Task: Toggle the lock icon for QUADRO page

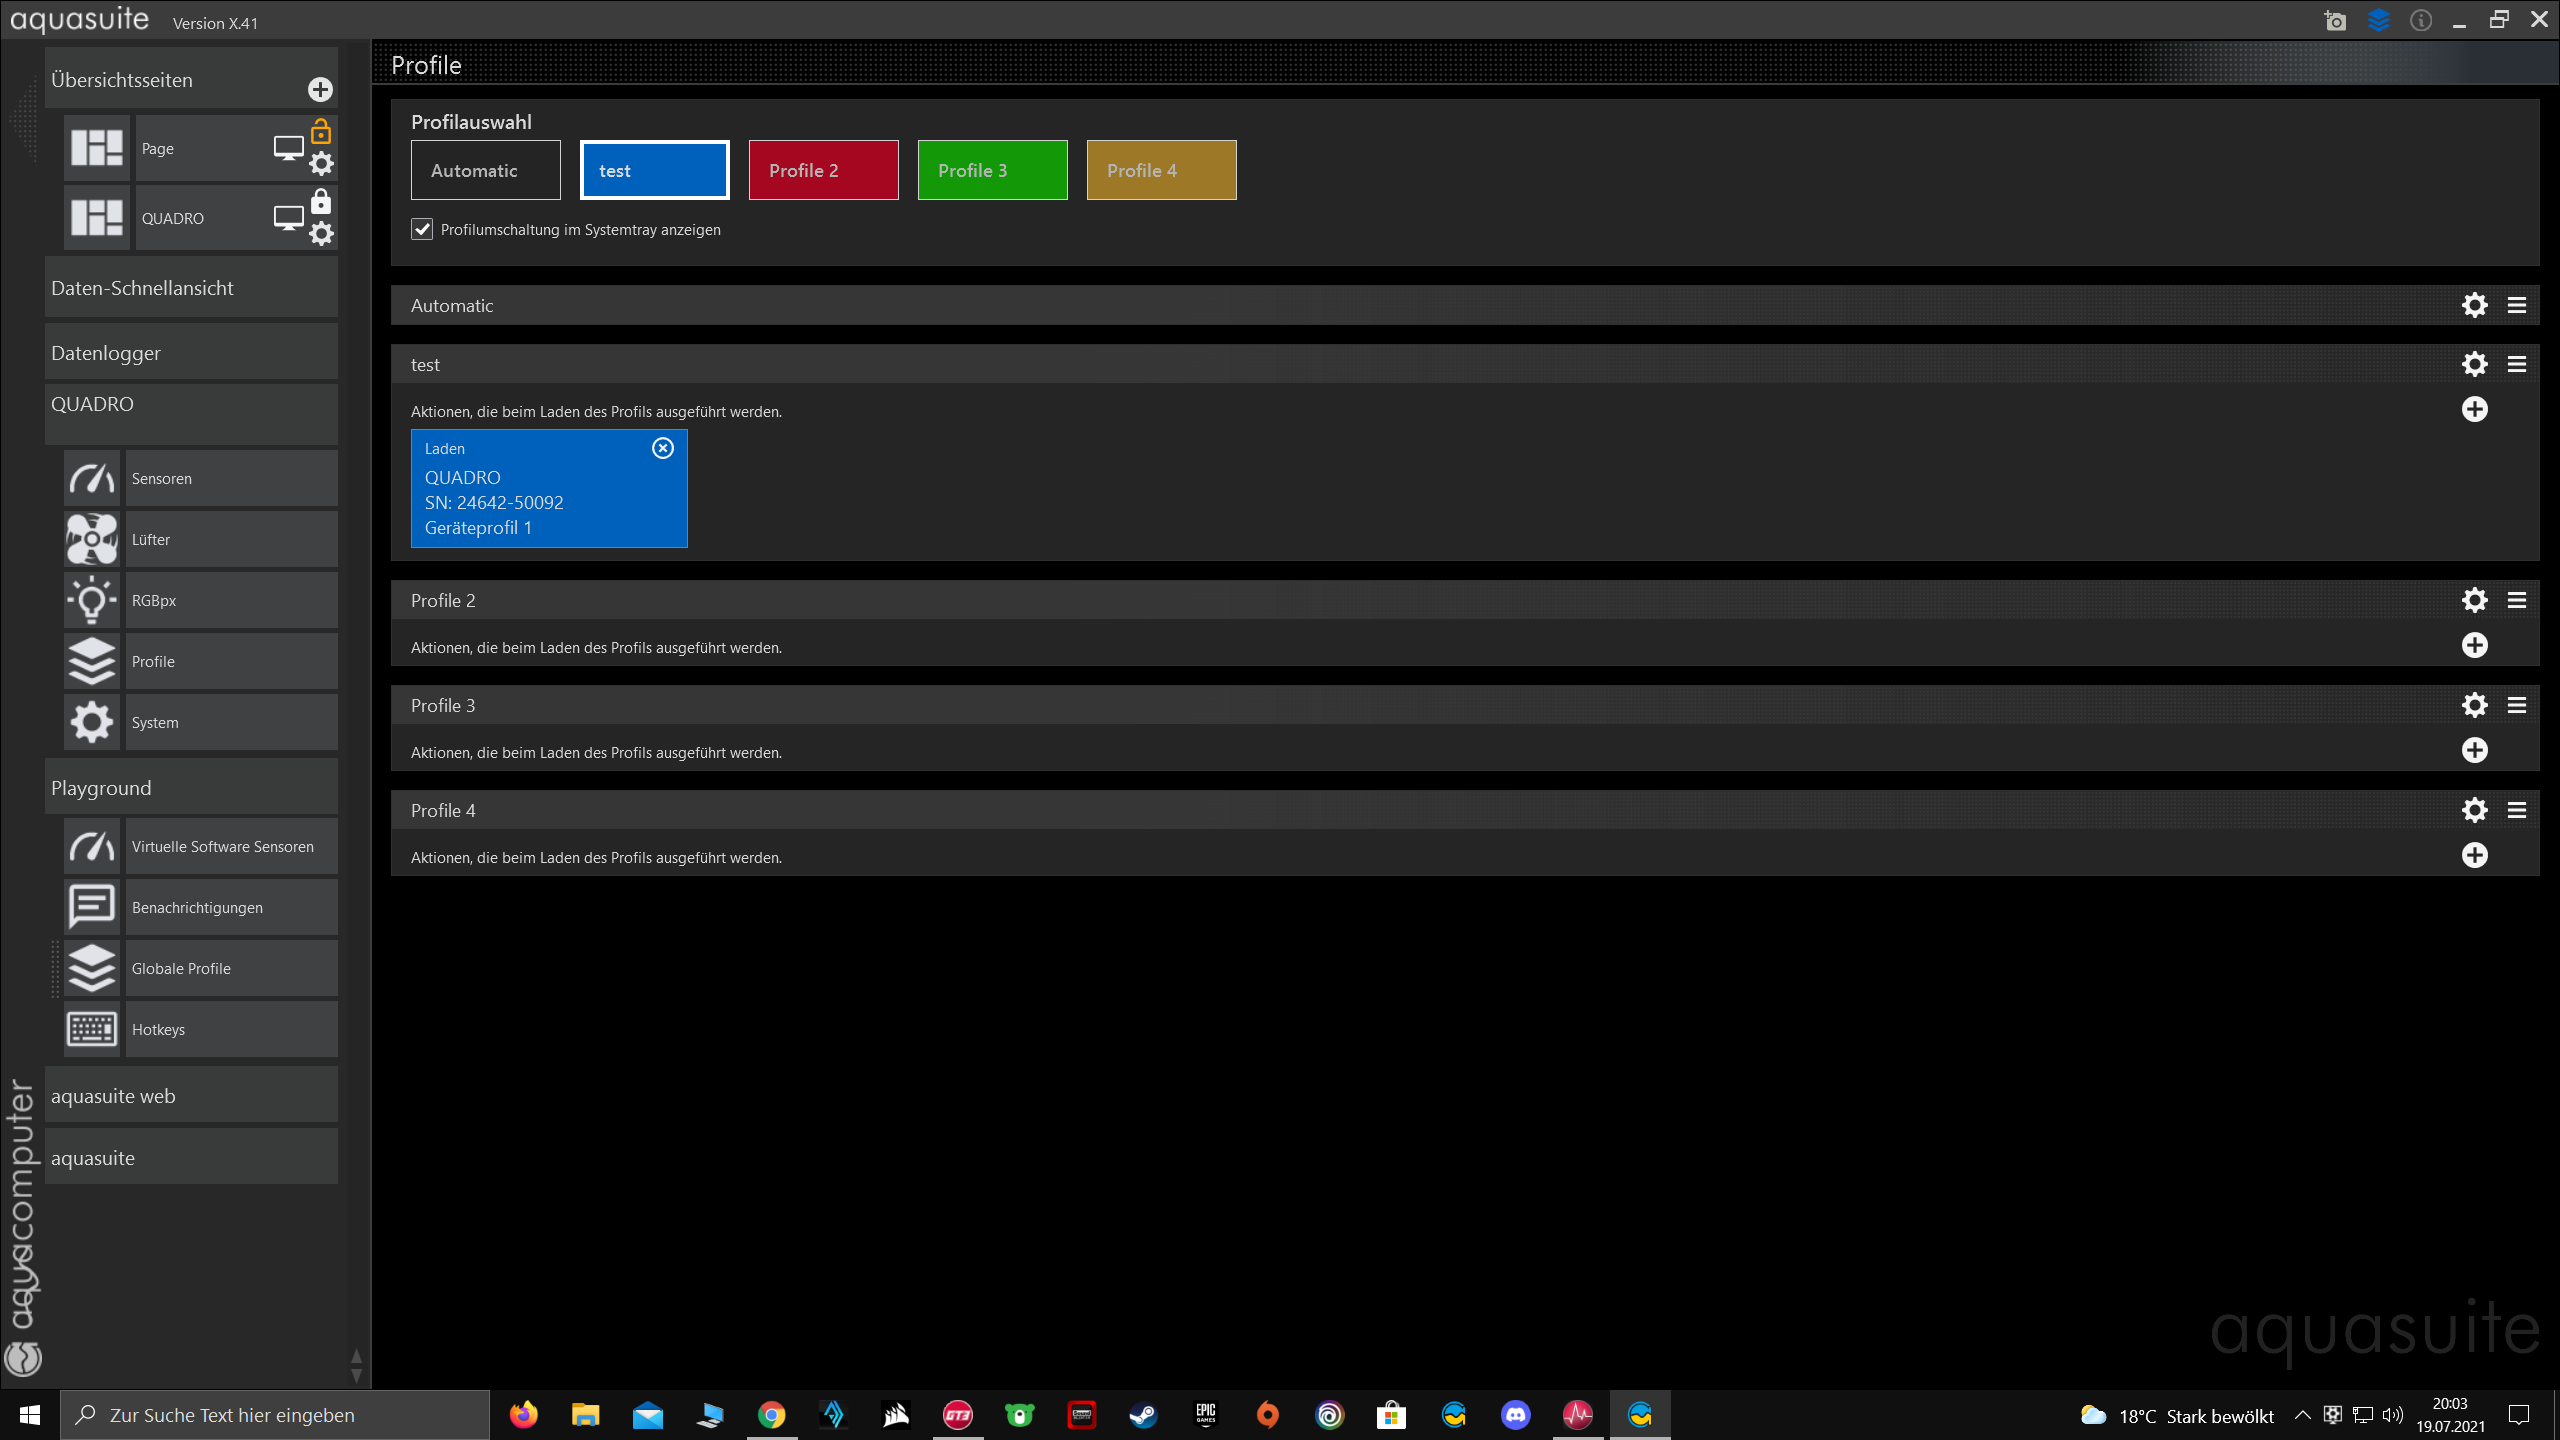Action: coord(321,202)
